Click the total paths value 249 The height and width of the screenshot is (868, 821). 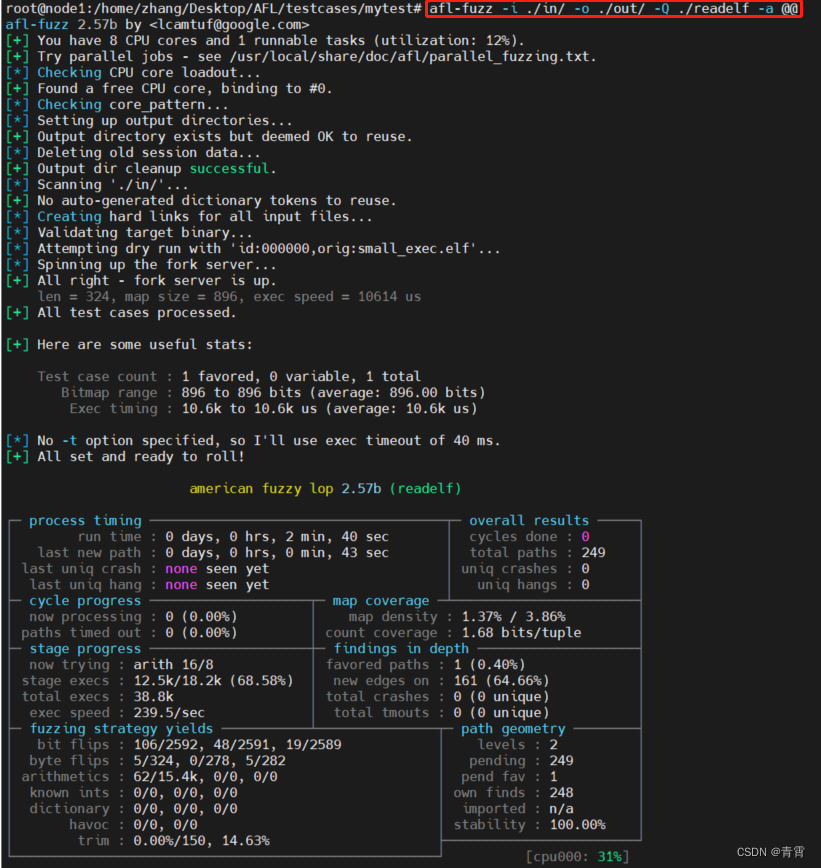click(593, 552)
